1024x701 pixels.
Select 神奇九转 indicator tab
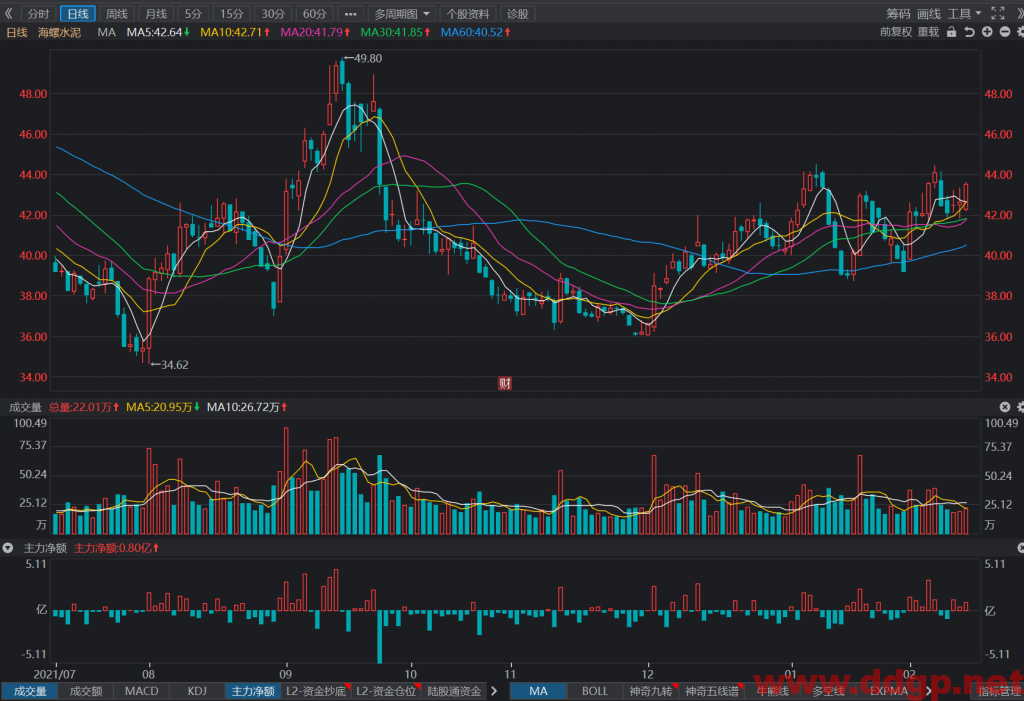tap(650, 691)
